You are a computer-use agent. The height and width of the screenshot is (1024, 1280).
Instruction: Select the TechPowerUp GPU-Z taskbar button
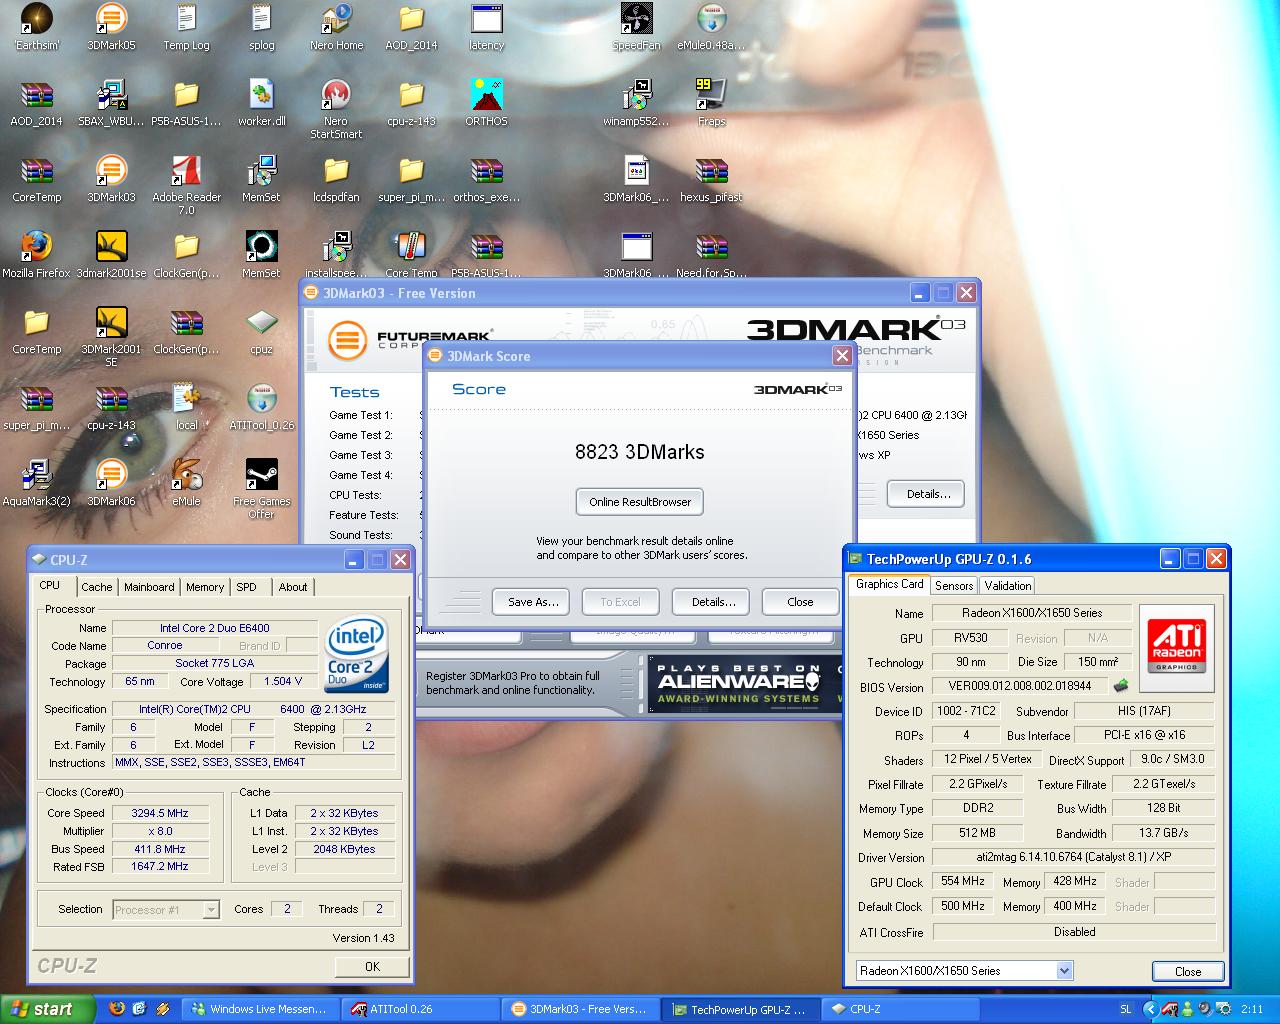[x=741, y=1009]
